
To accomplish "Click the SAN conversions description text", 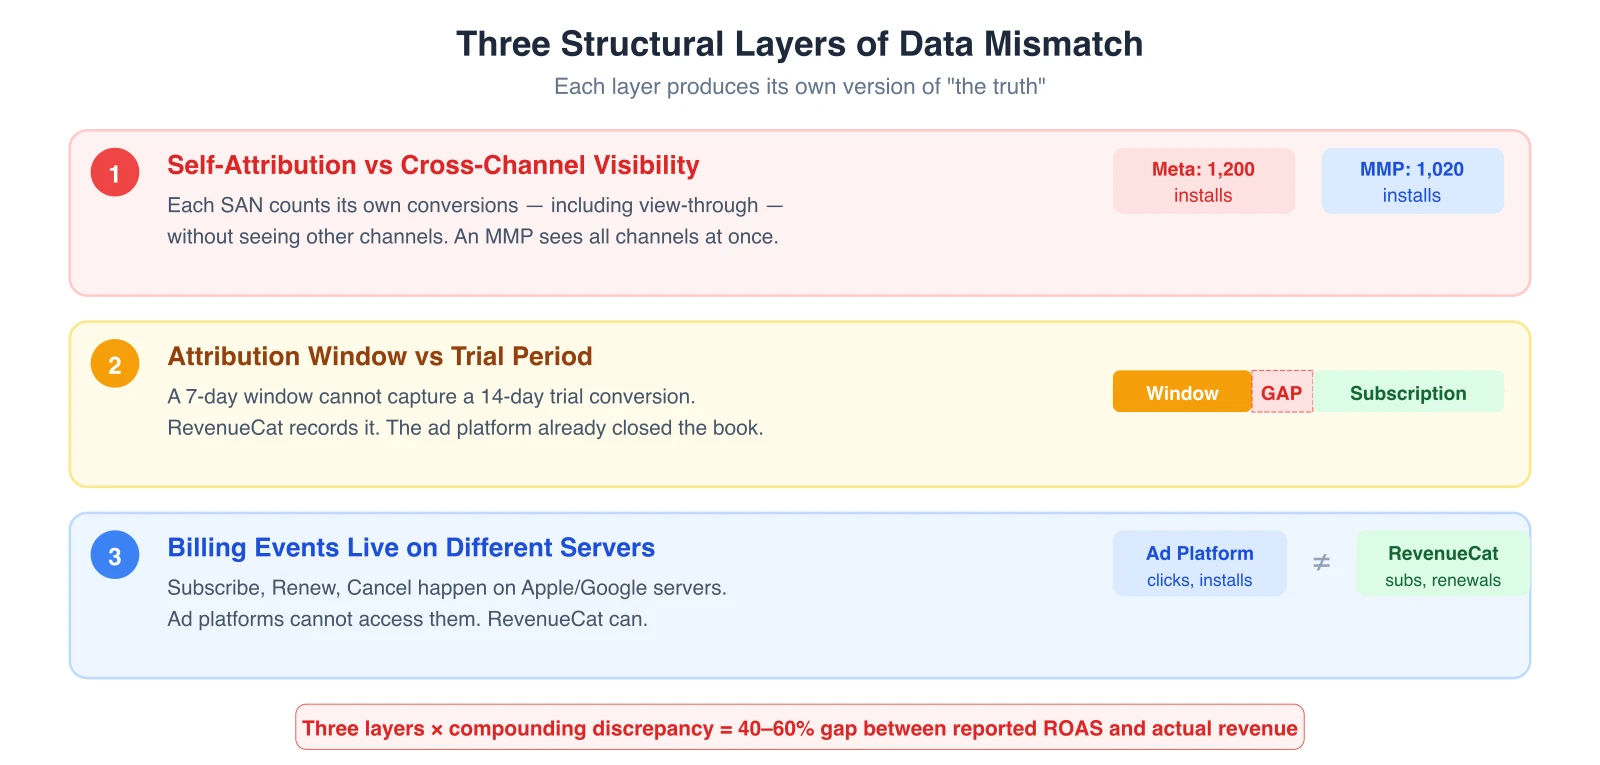I will [x=475, y=221].
